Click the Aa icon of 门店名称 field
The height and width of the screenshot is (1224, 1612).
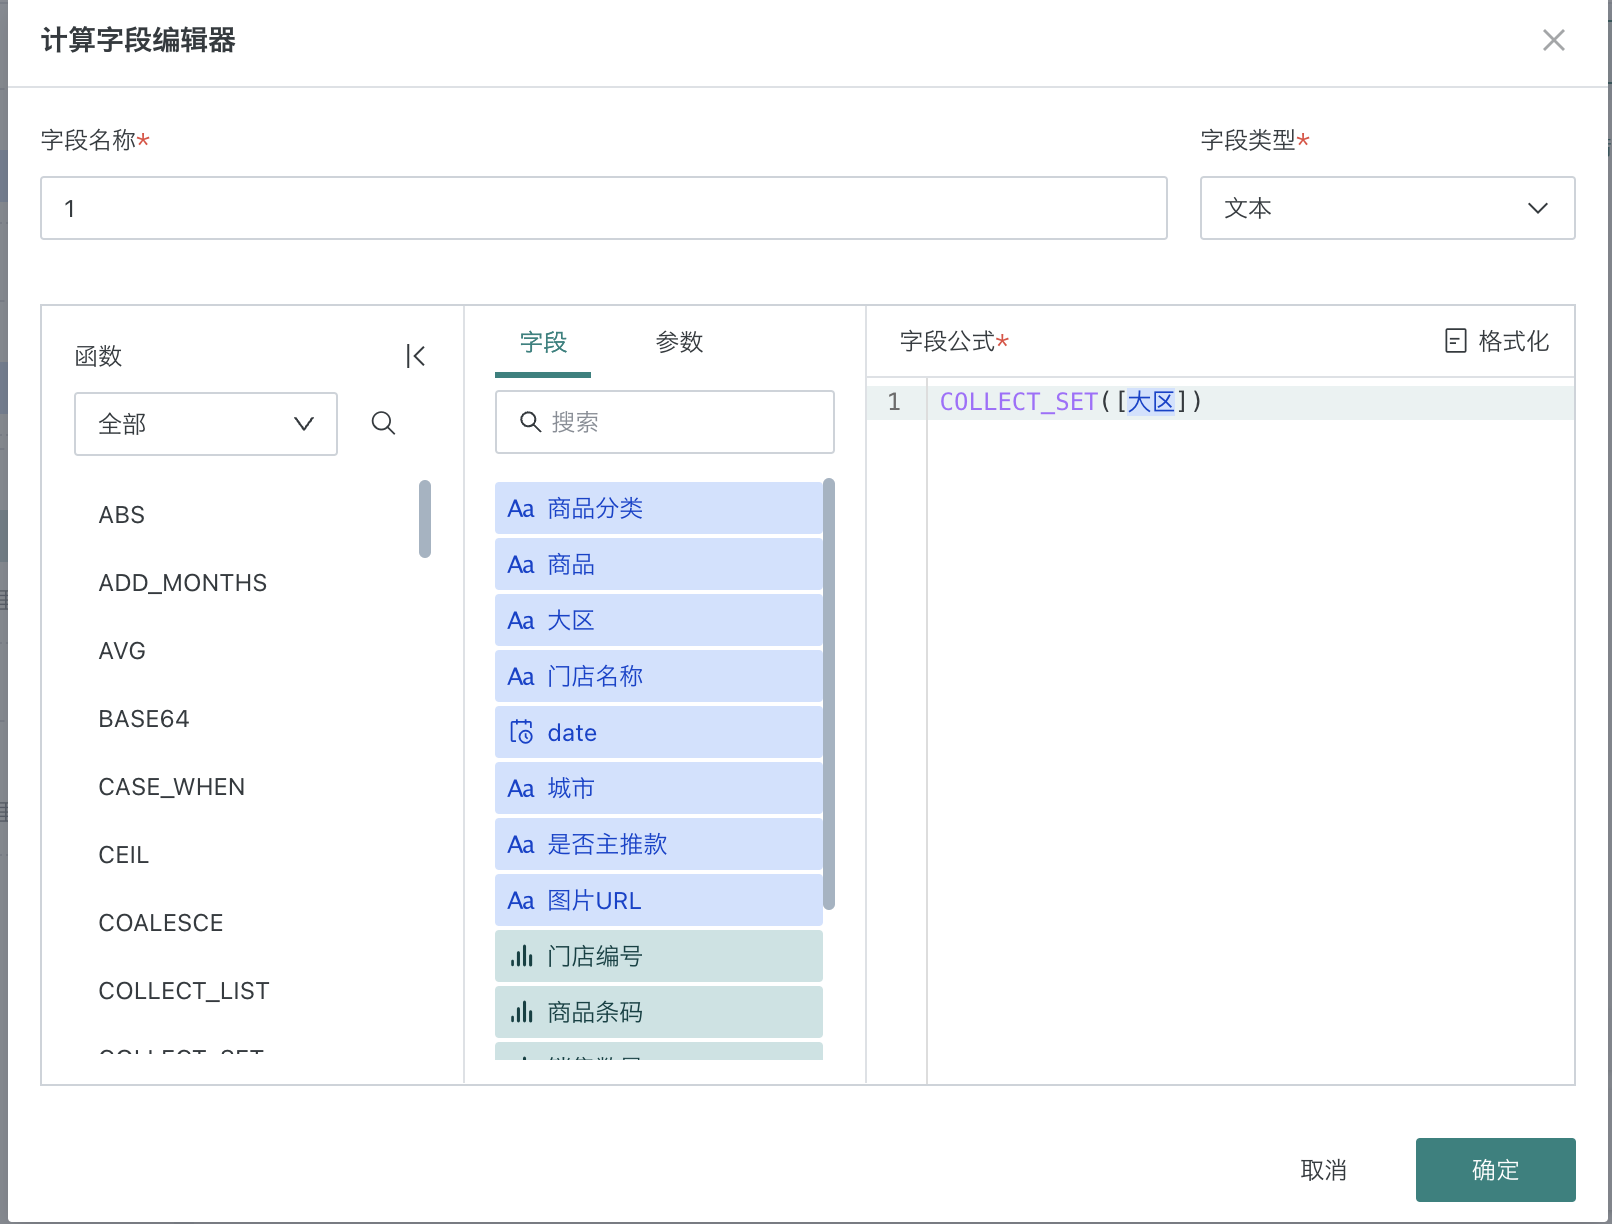click(521, 677)
